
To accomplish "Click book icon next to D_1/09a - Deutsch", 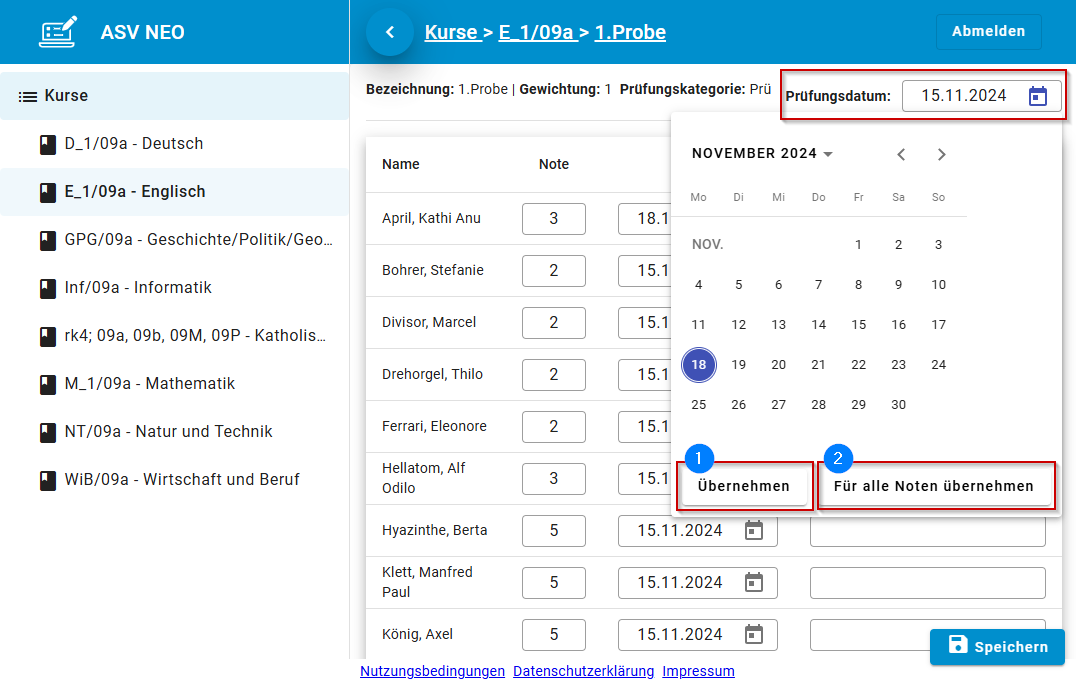I will pyautogui.click(x=48, y=145).
